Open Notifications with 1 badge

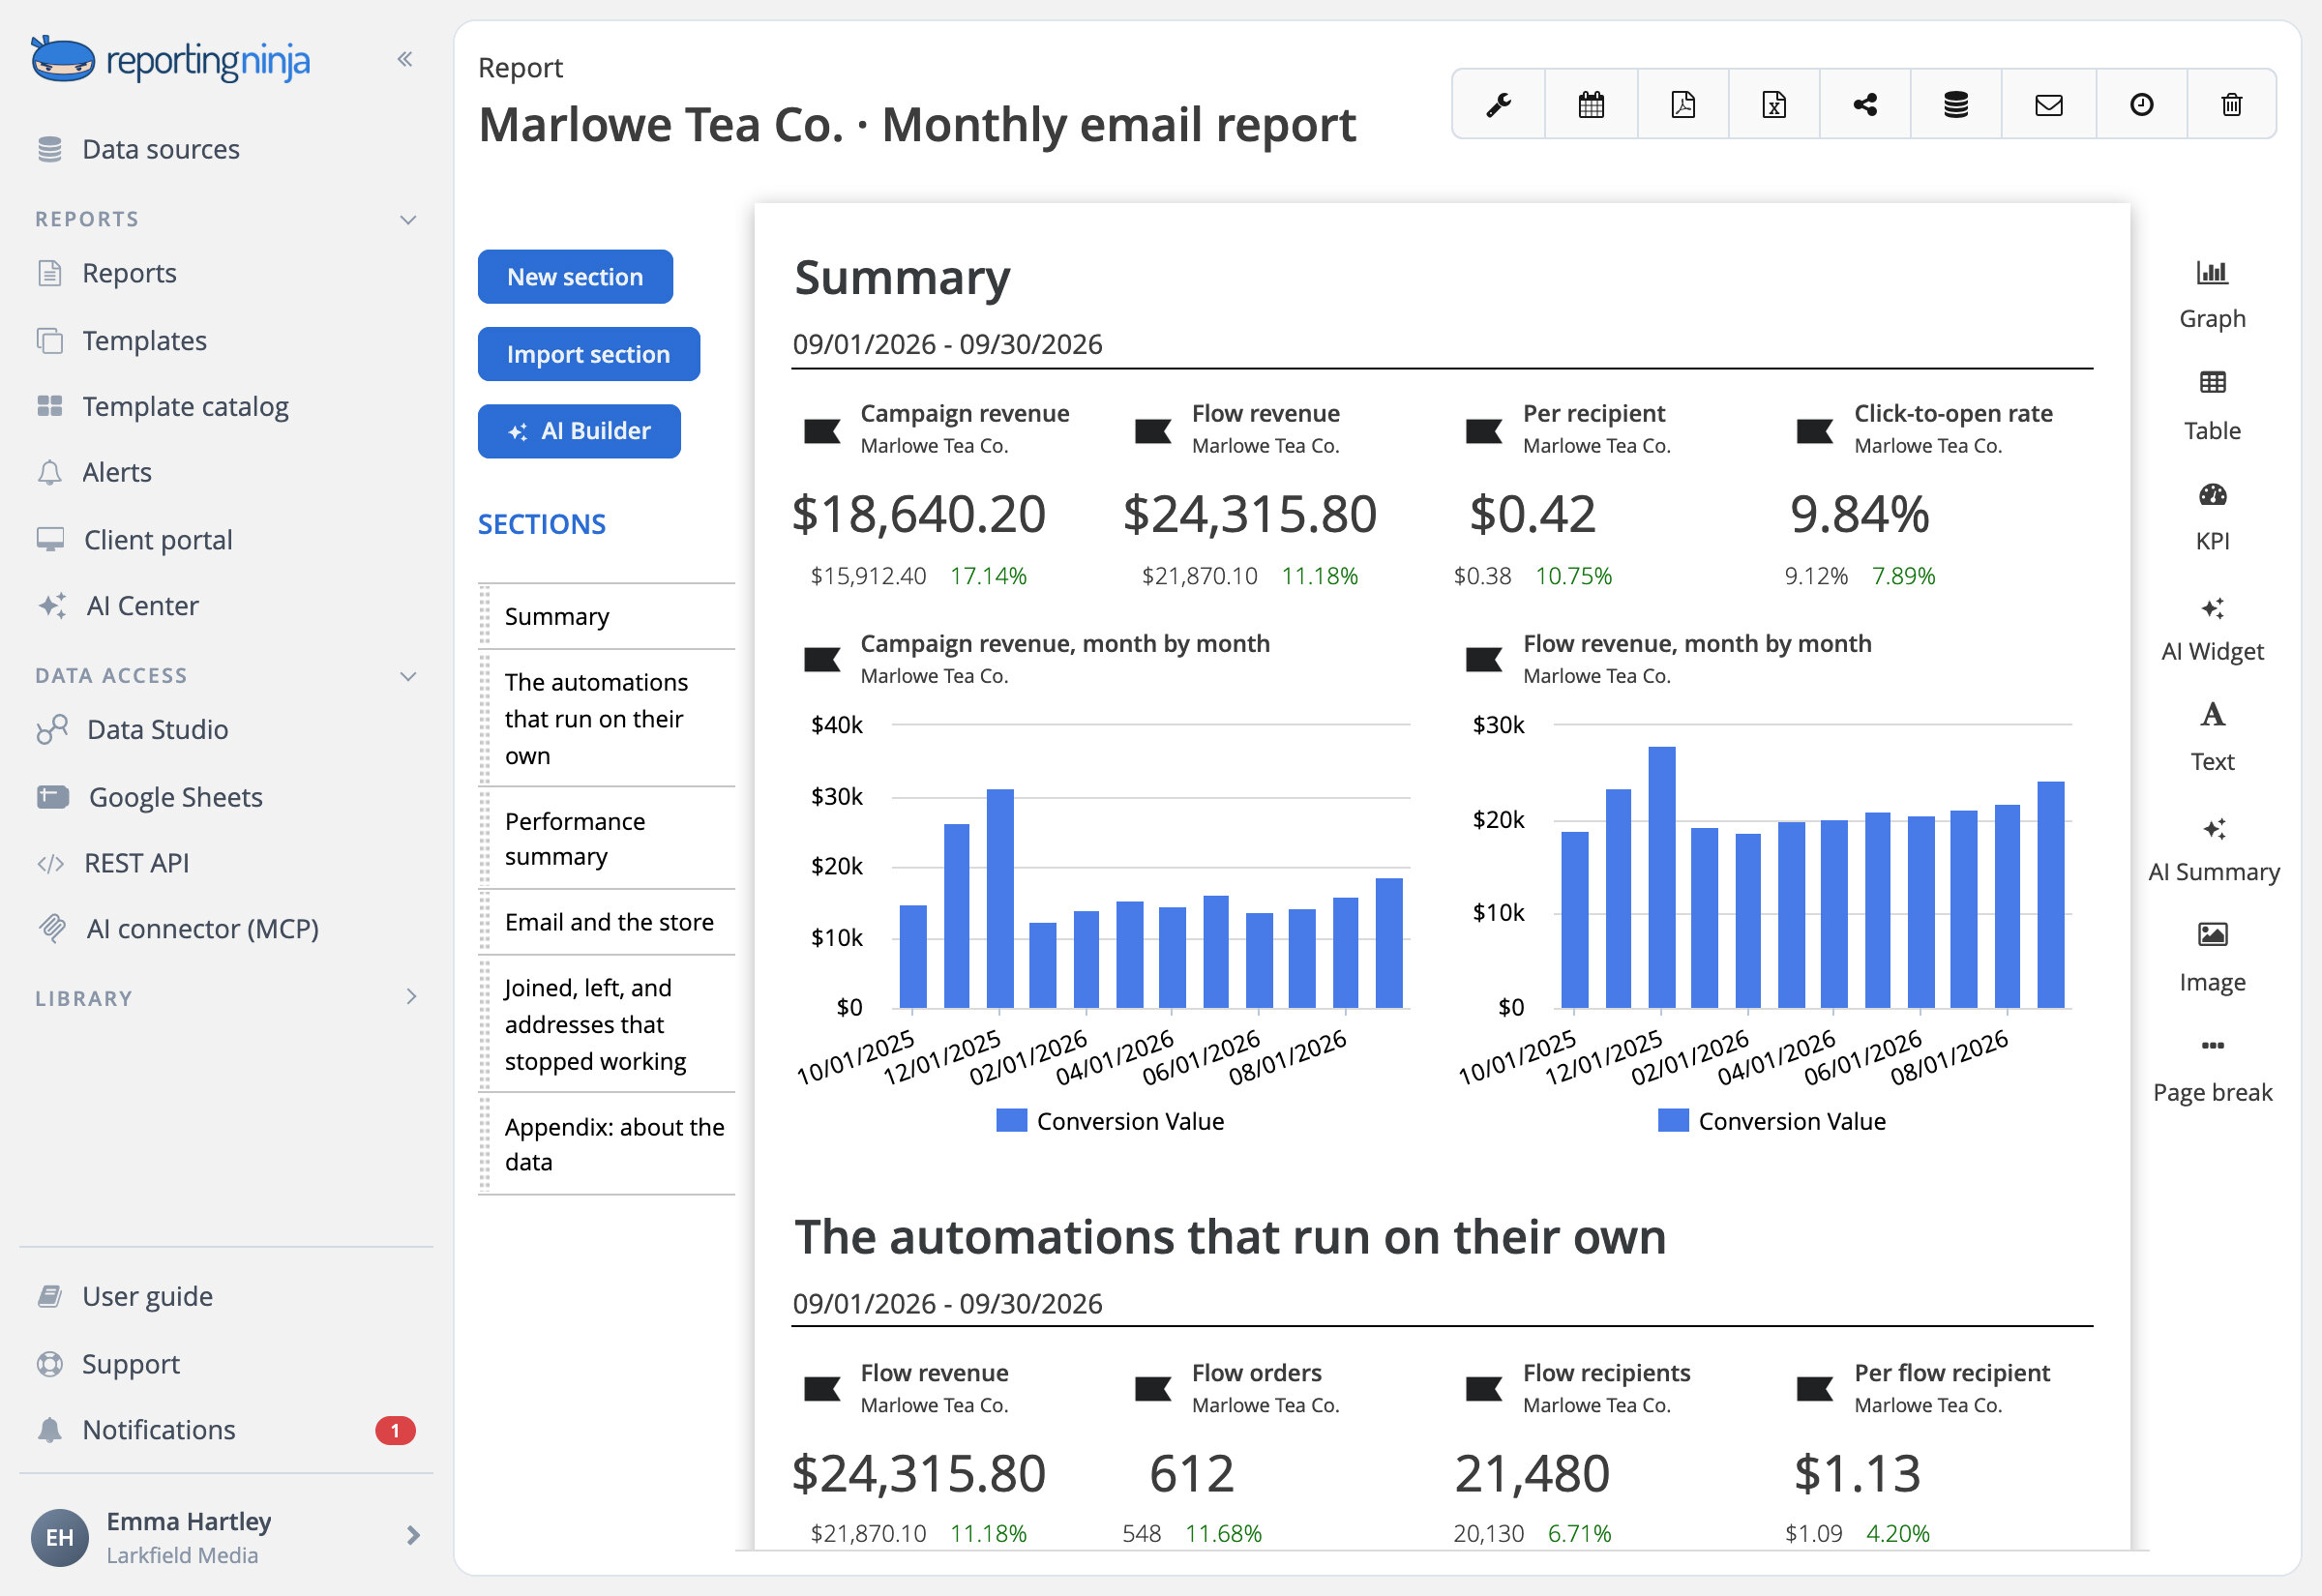(x=226, y=1430)
